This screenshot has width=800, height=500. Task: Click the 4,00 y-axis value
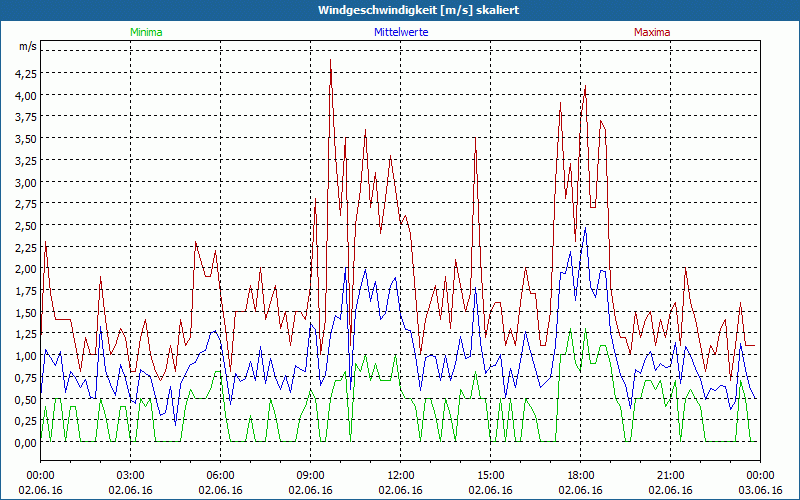pyautogui.click(x=26, y=95)
